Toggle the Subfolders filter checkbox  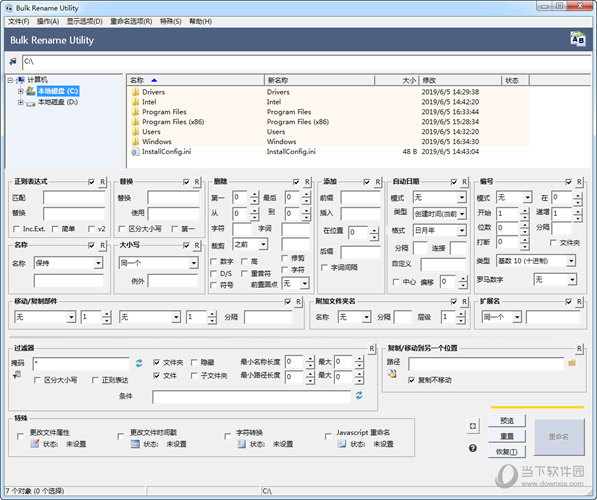(194, 375)
